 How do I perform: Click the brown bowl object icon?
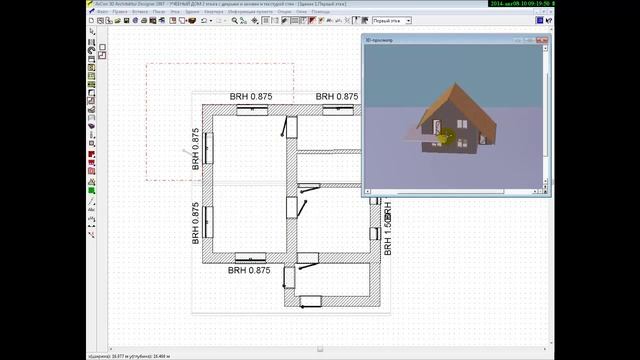coord(192,20)
